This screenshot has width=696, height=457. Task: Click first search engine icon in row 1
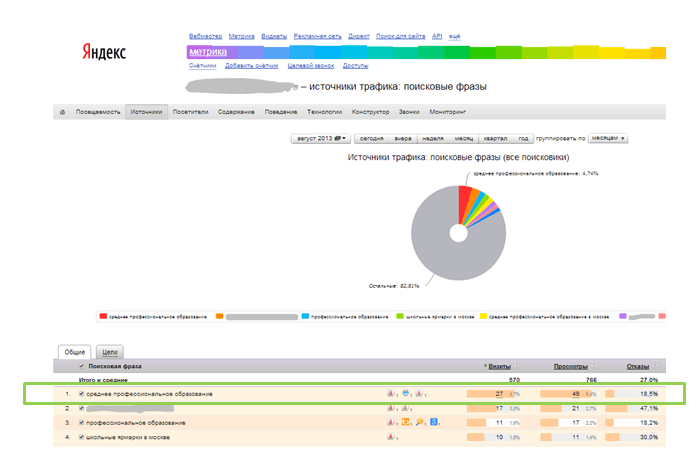(389, 394)
